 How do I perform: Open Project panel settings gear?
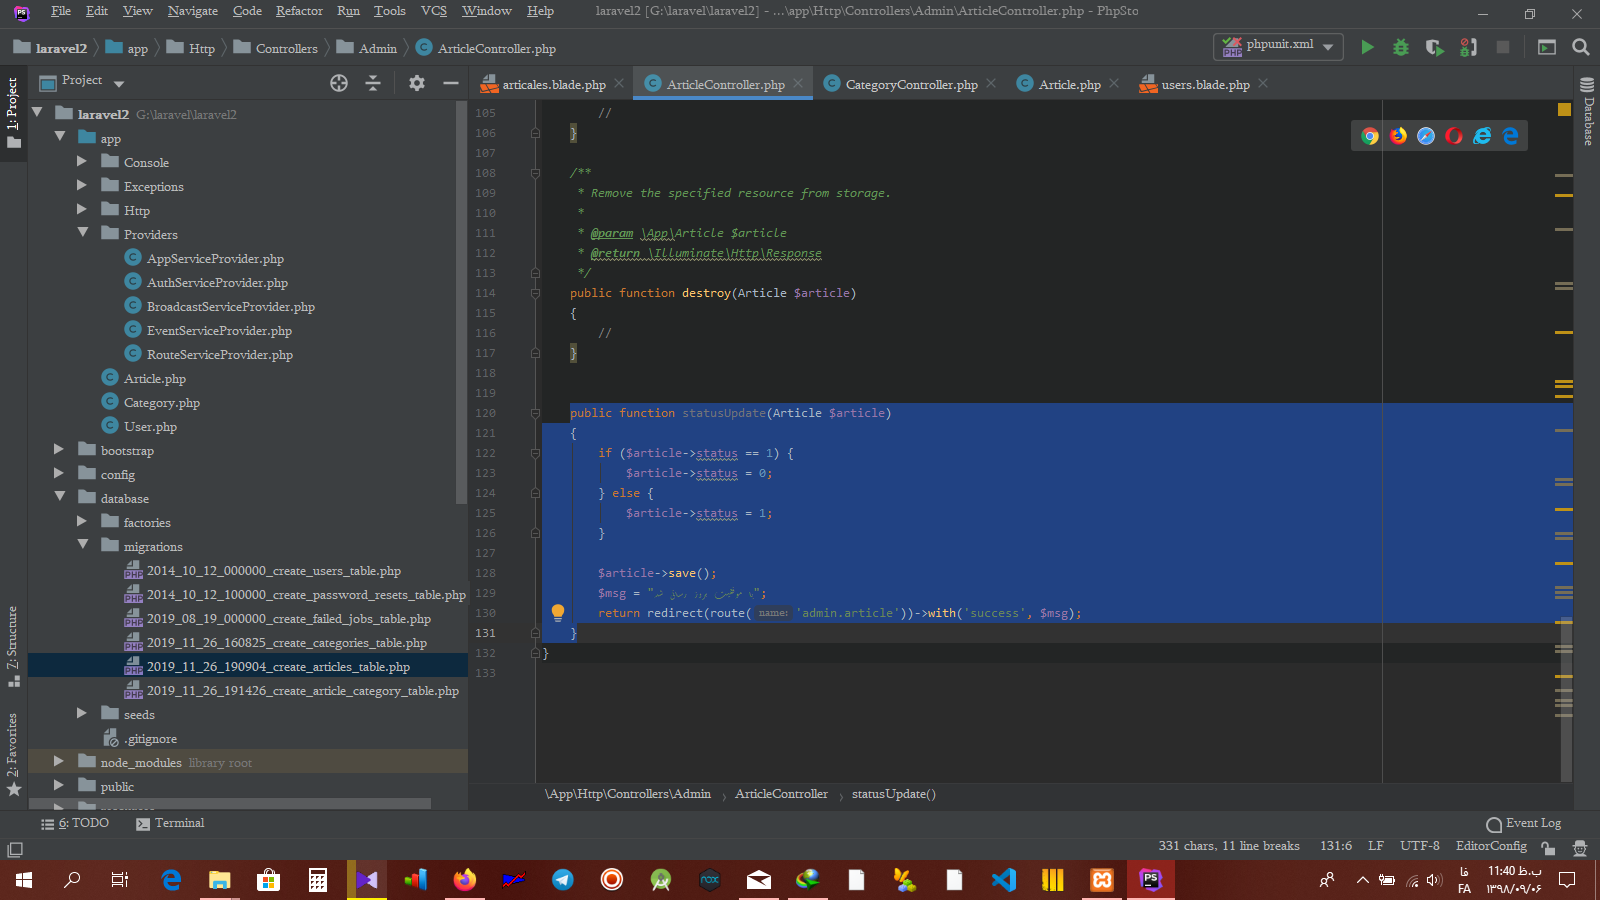(417, 83)
